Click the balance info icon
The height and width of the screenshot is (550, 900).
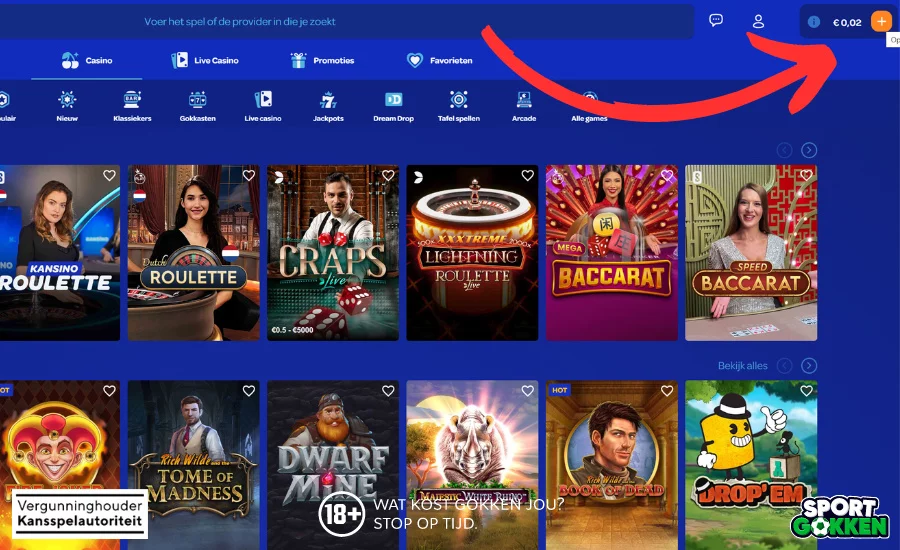[x=813, y=22]
